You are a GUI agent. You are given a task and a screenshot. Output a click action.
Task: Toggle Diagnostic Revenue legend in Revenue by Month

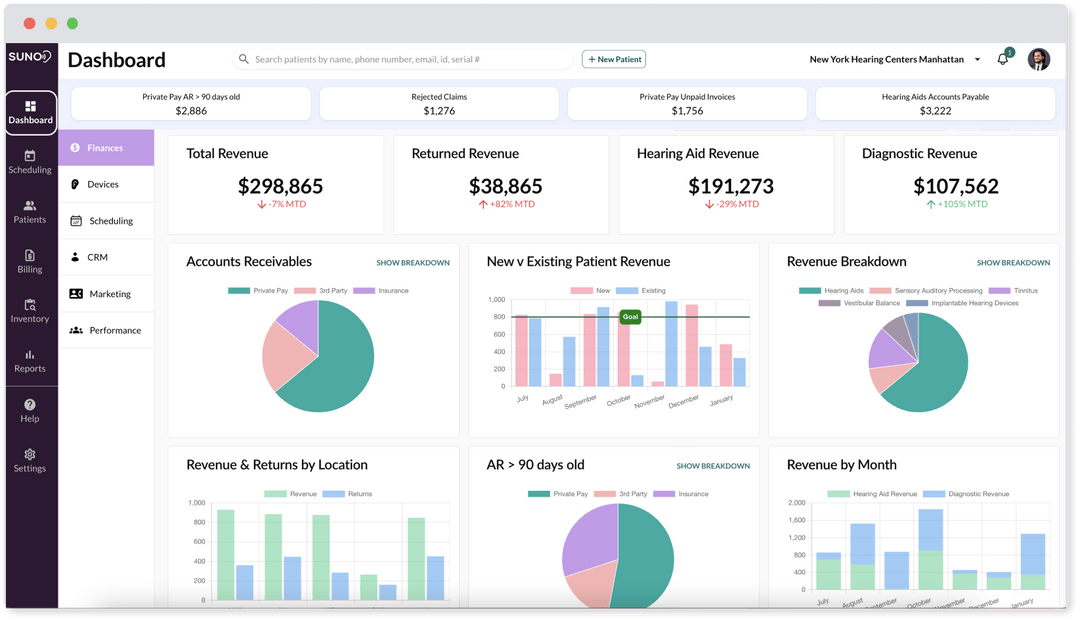966,494
